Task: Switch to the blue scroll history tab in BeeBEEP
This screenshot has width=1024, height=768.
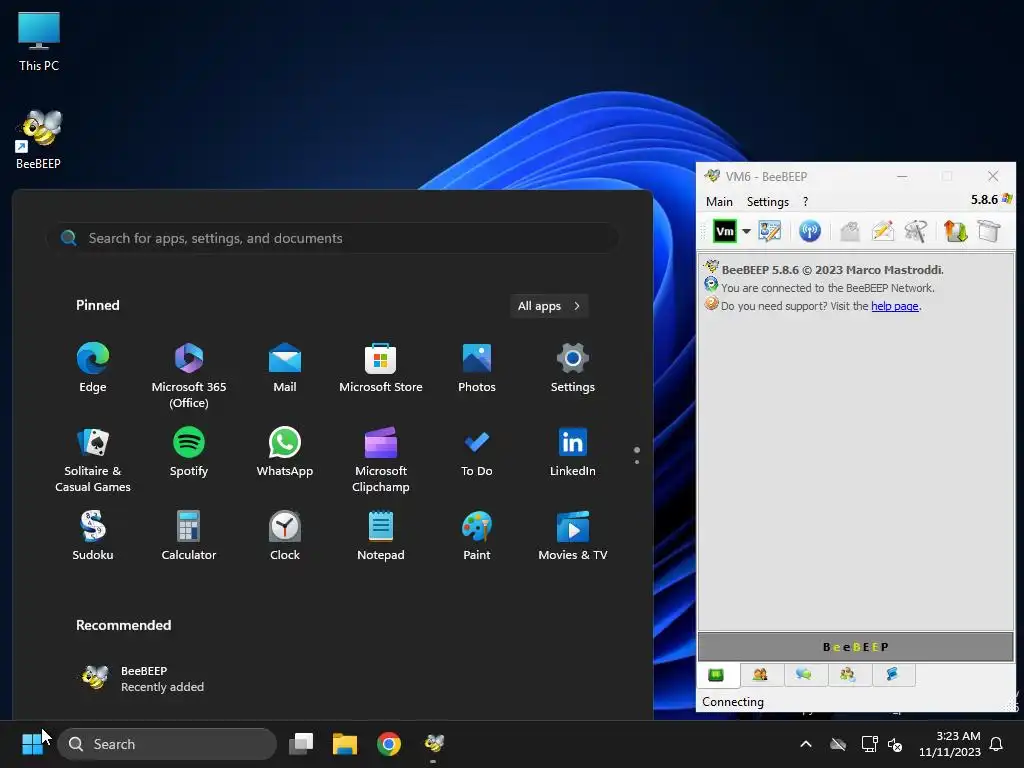Action: 892,675
